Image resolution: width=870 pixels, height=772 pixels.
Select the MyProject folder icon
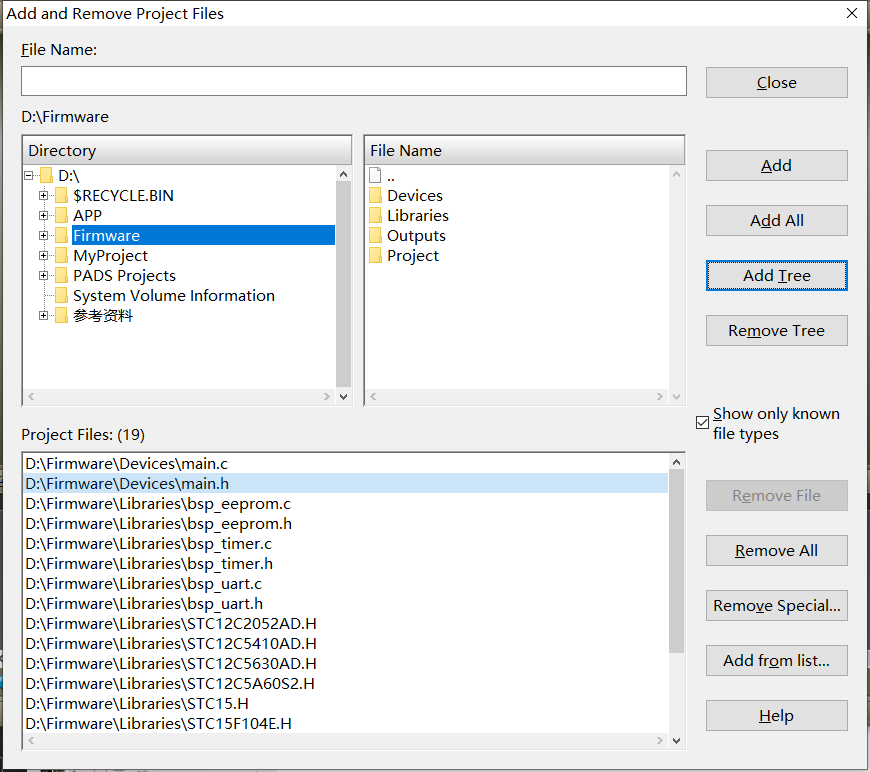point(62,255)
